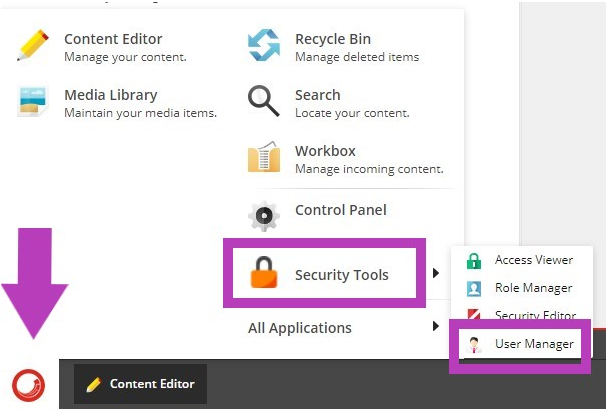Viewport: 606px width, 409px height.
Task: Open the red Sitecore start button
Action: pyautogui.click(x=29, y=385)
